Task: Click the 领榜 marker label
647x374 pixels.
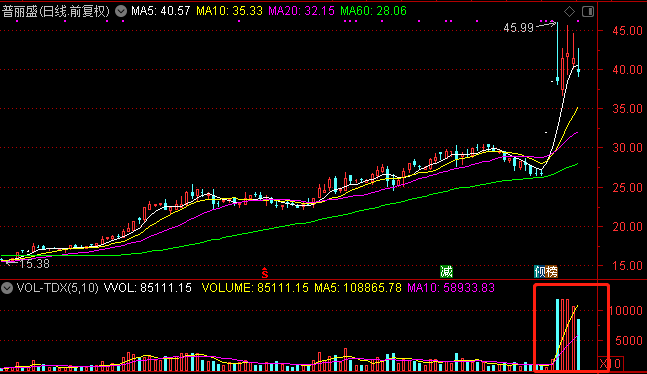Action: point(546,272)
